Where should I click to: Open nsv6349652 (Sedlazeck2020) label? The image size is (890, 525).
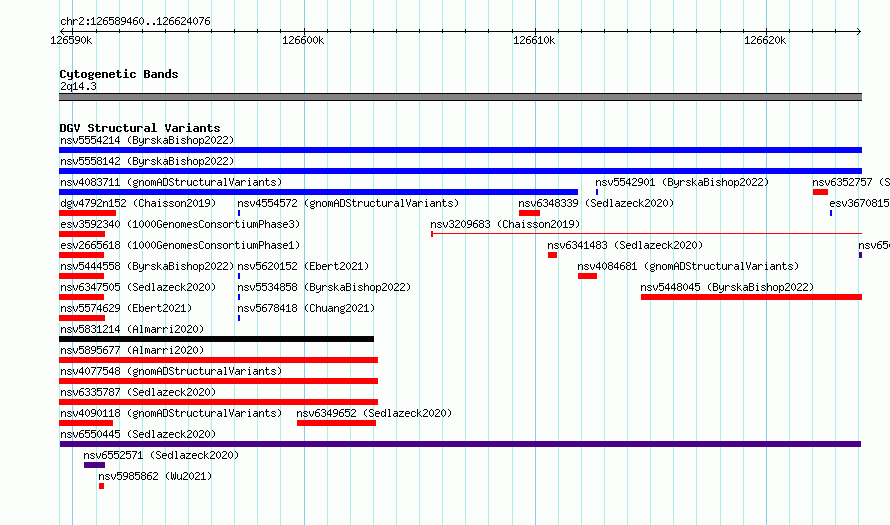point(374,413)
